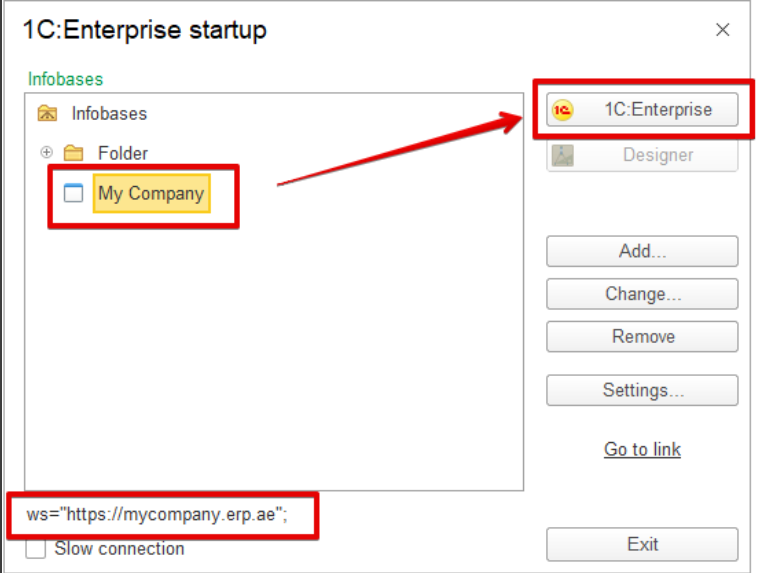Viewport: 759px width, 573px height.
Task: Launch 1C:Enterprise mode
Action: click(642, 110)
